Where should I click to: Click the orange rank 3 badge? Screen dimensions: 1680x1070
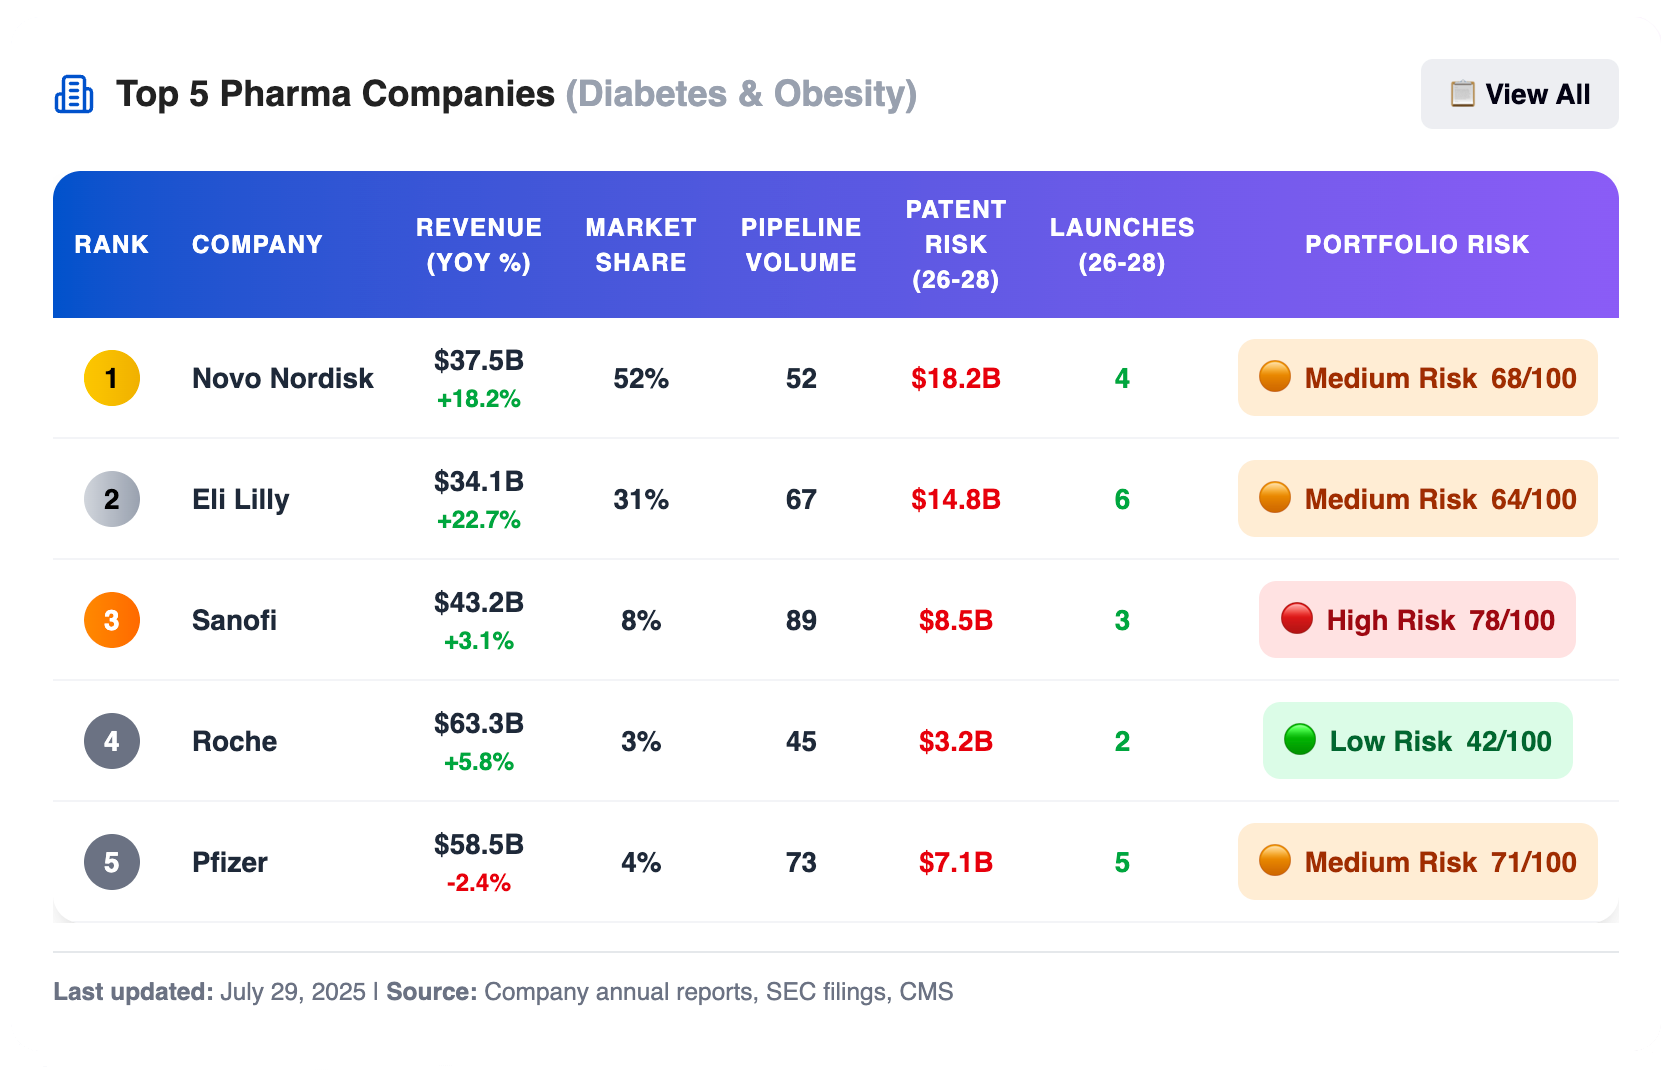(112, 620)
